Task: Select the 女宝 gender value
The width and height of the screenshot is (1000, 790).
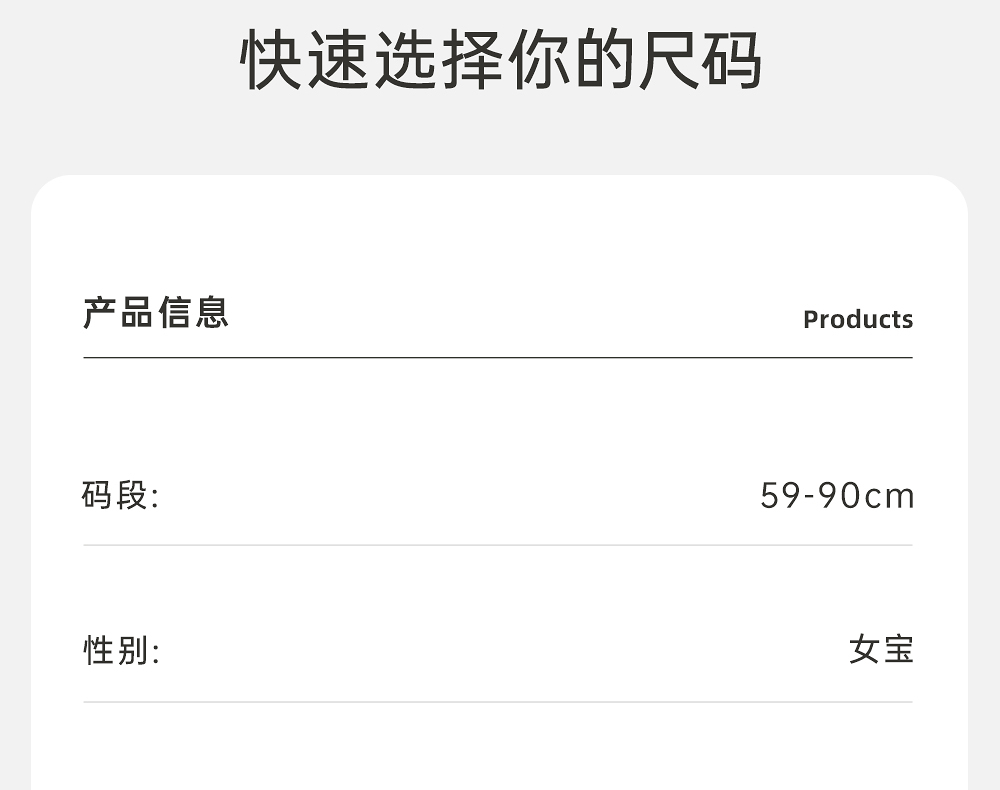Action: (x=880, y=651)
